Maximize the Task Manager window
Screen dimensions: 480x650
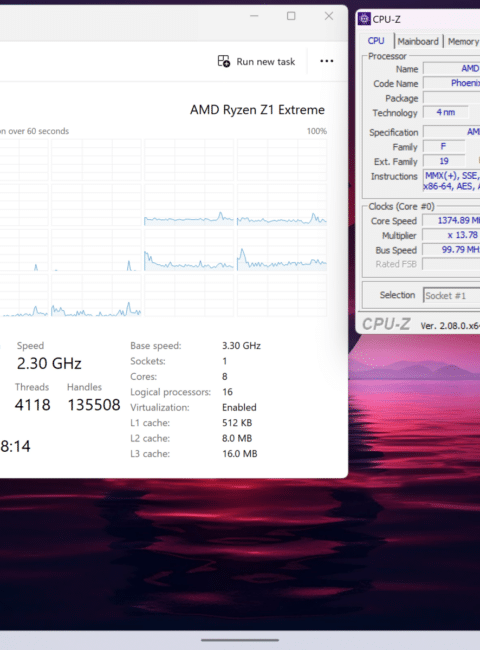point(291,16)
